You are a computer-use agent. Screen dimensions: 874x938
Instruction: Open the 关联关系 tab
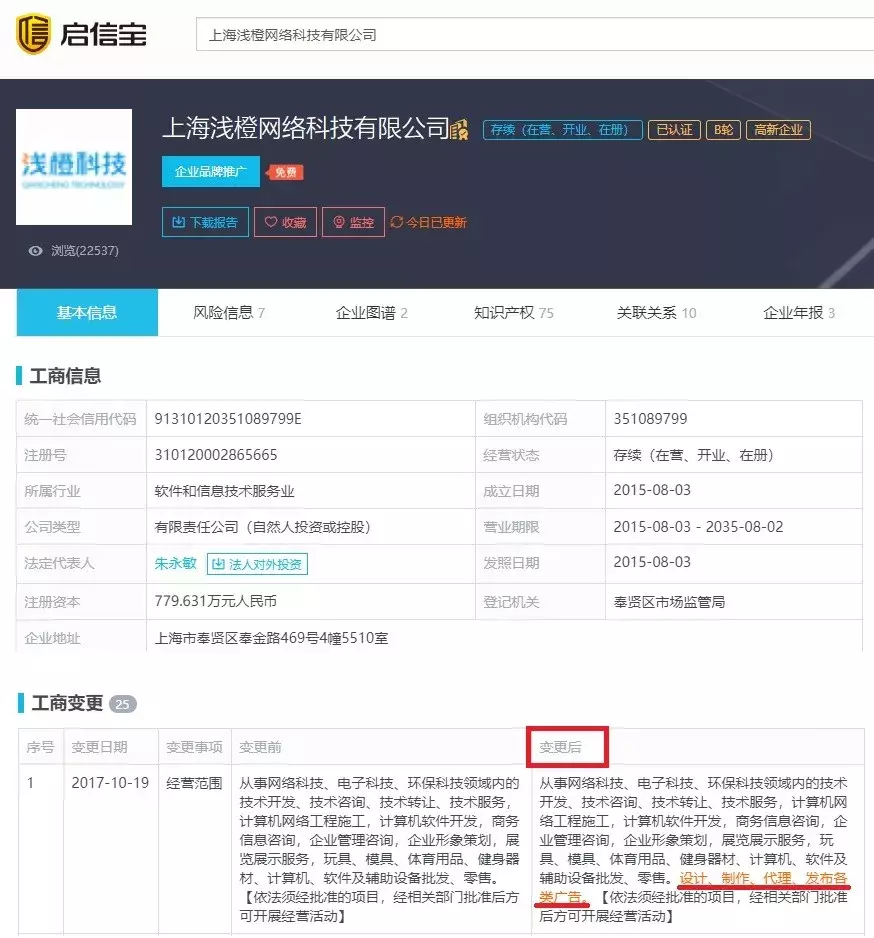pyautogui.click(x=656, y=312)
